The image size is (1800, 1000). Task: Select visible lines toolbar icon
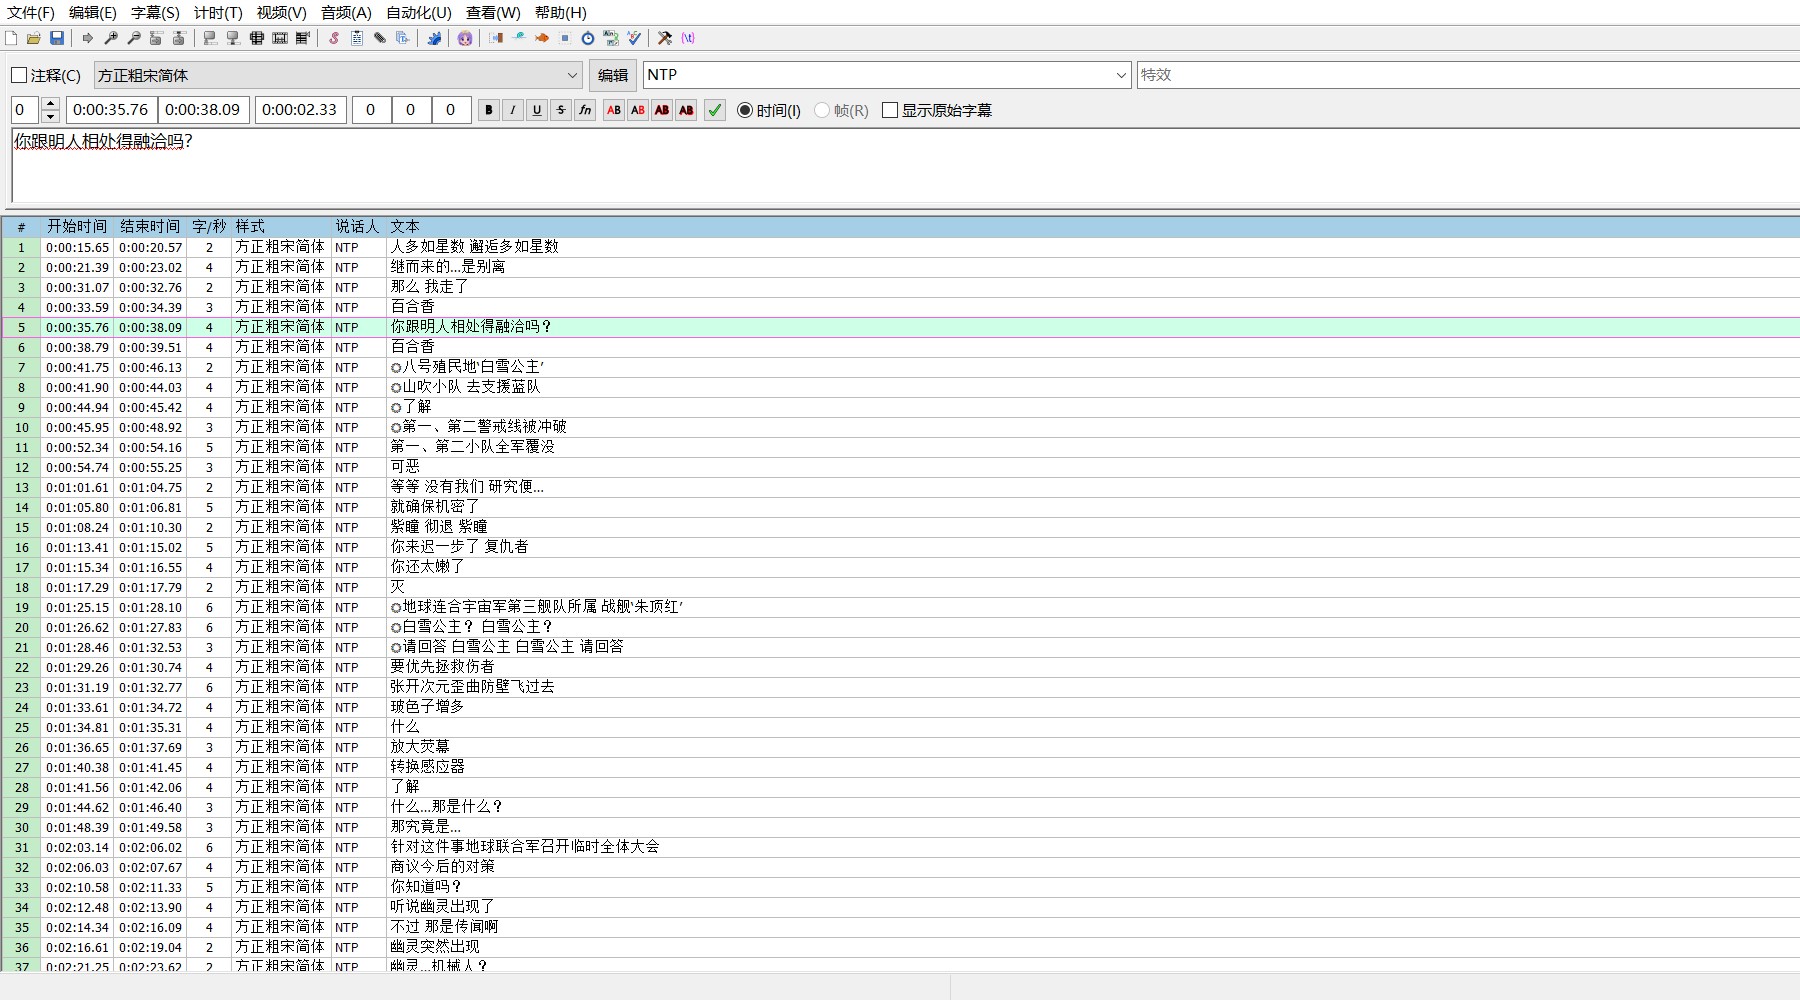pyautogui.click(x=256, y=38)
